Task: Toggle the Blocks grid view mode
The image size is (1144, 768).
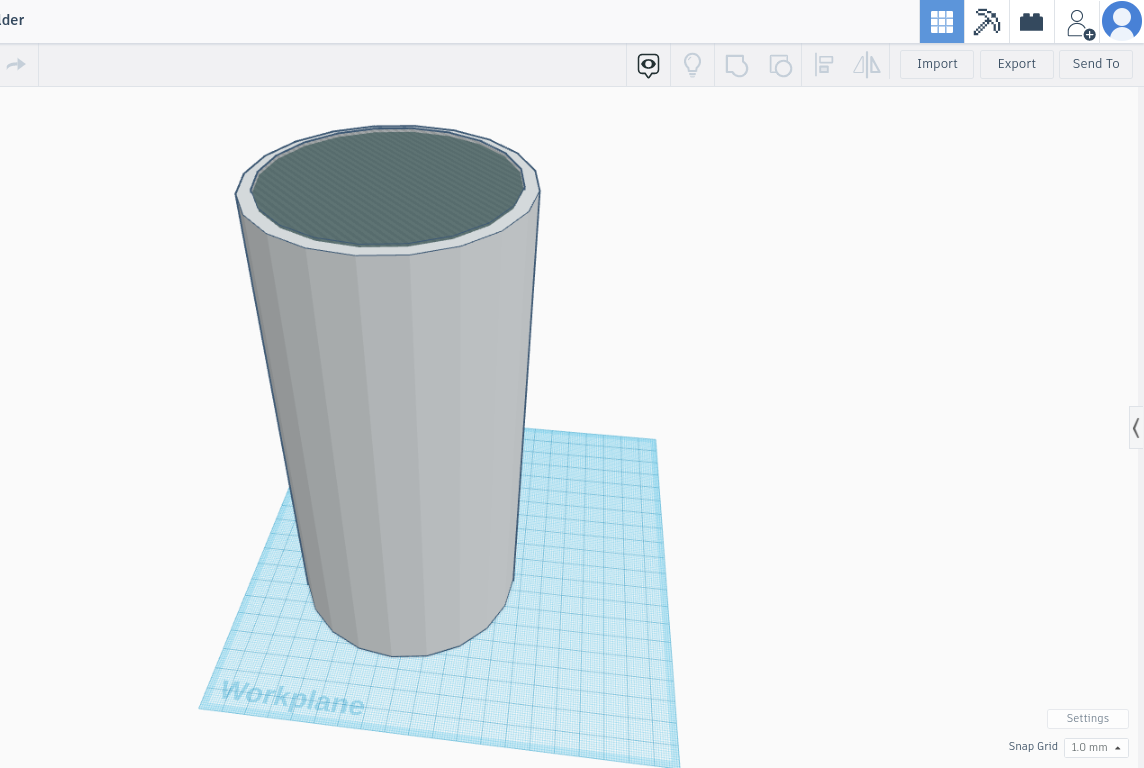Action: (941, 21)
